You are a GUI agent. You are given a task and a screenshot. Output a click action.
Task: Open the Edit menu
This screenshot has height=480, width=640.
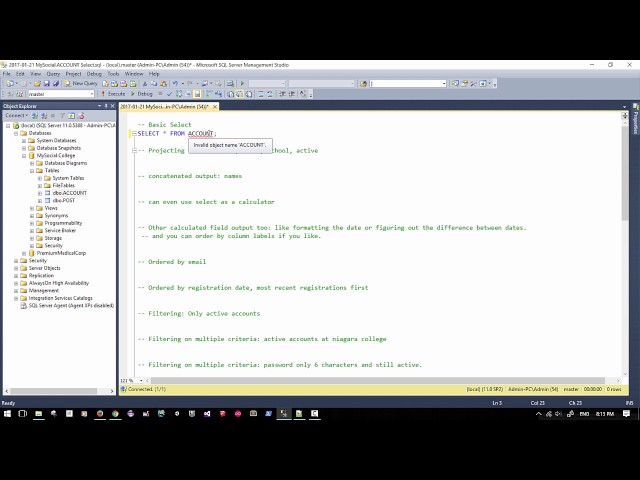pos(20,74)
